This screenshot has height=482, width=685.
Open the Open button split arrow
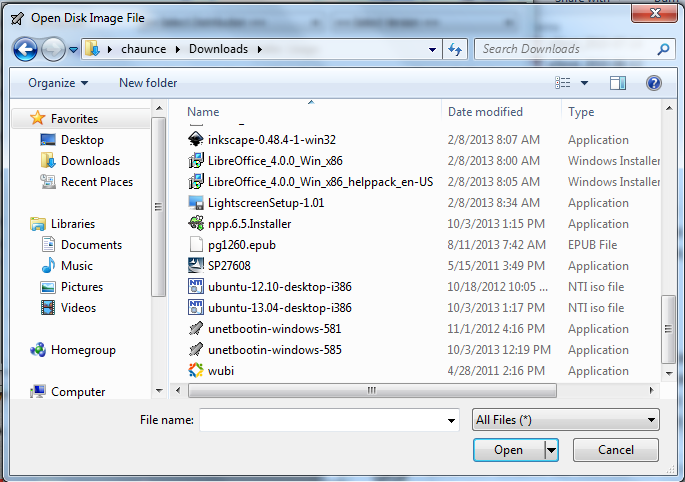click(x=551, y=450)
